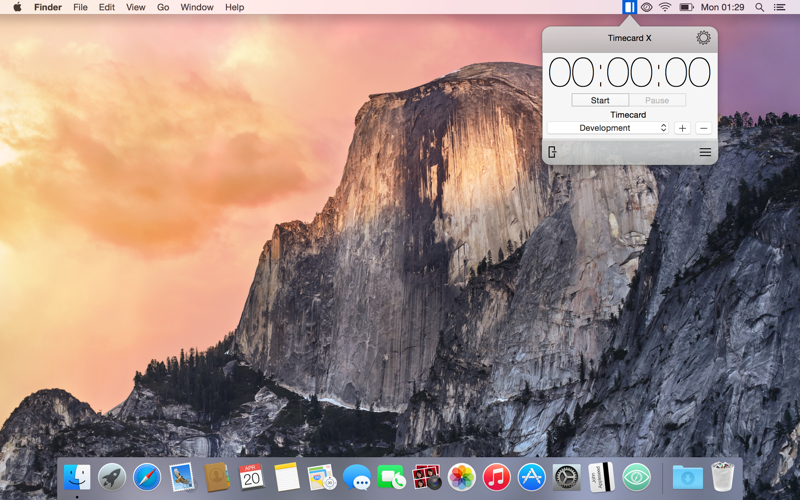Open Photo Booth from the Dock
800x500 pixels.
tap(427, 478)
